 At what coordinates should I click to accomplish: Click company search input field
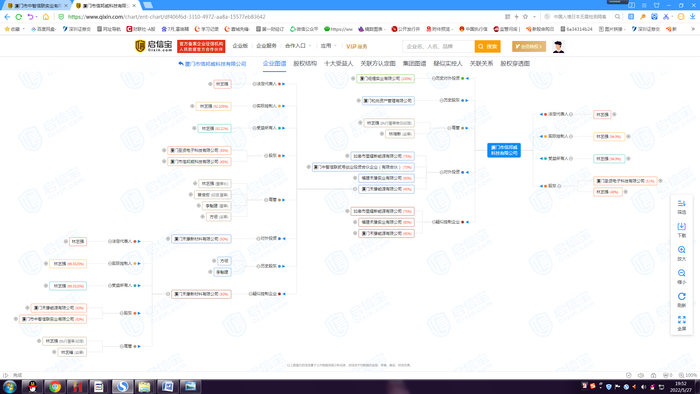point(438,46)
